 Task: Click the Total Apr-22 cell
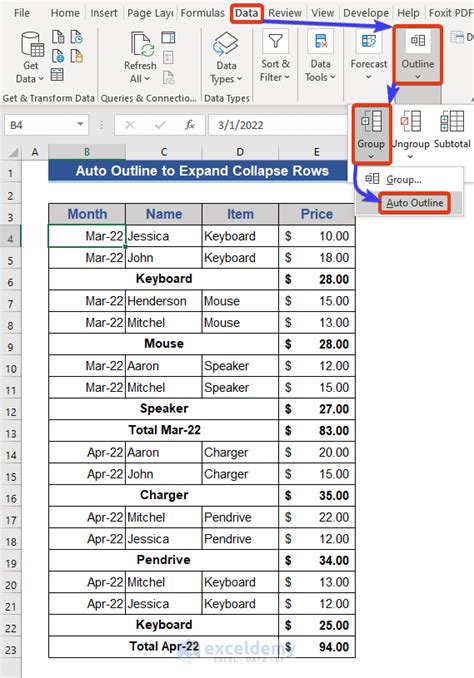click(163, 646)
